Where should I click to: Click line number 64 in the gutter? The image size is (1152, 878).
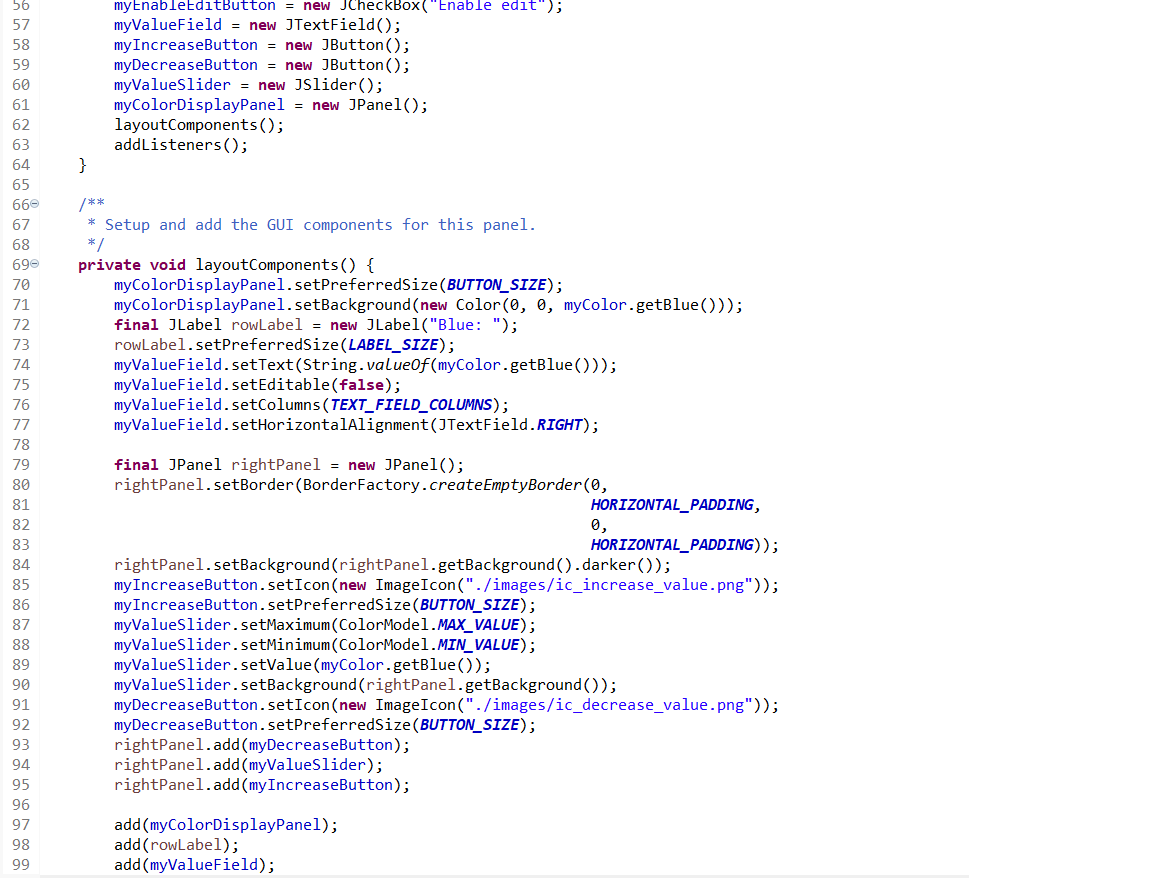[21, 165]
